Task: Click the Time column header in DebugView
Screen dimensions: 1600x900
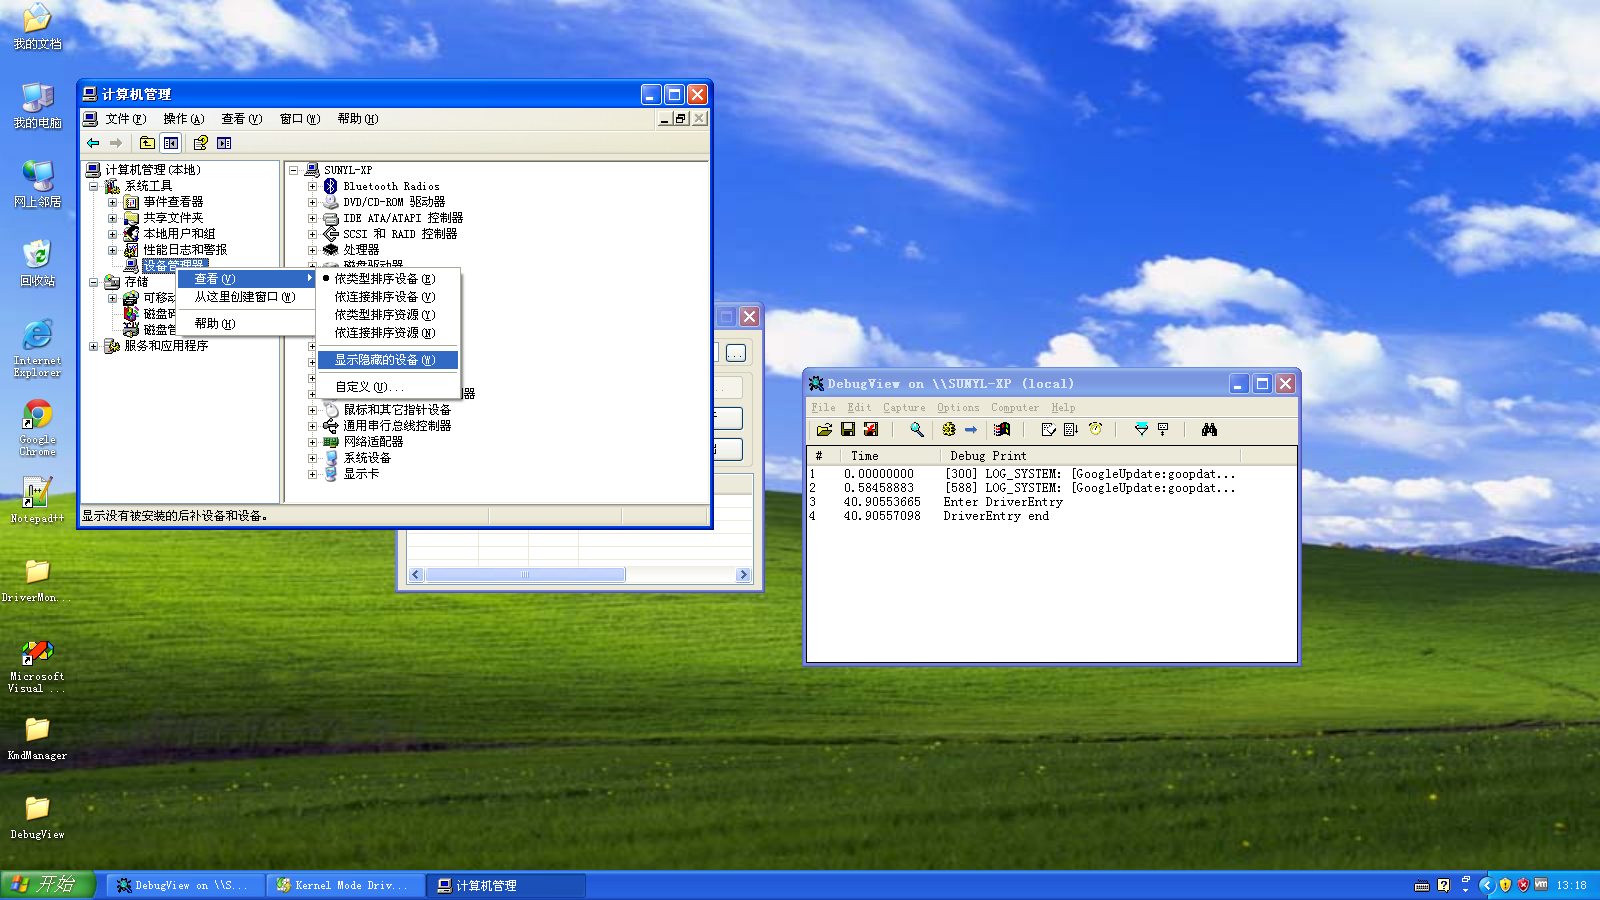Action: [x=890, y=456]
